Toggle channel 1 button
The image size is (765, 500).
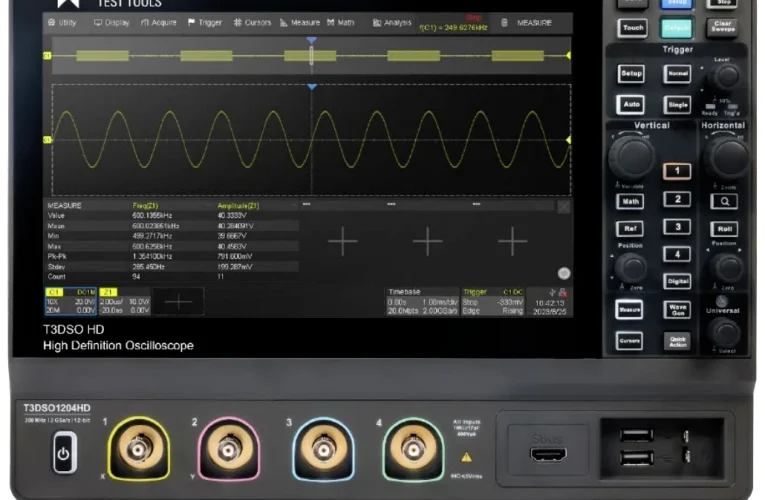tap(677, 171)
